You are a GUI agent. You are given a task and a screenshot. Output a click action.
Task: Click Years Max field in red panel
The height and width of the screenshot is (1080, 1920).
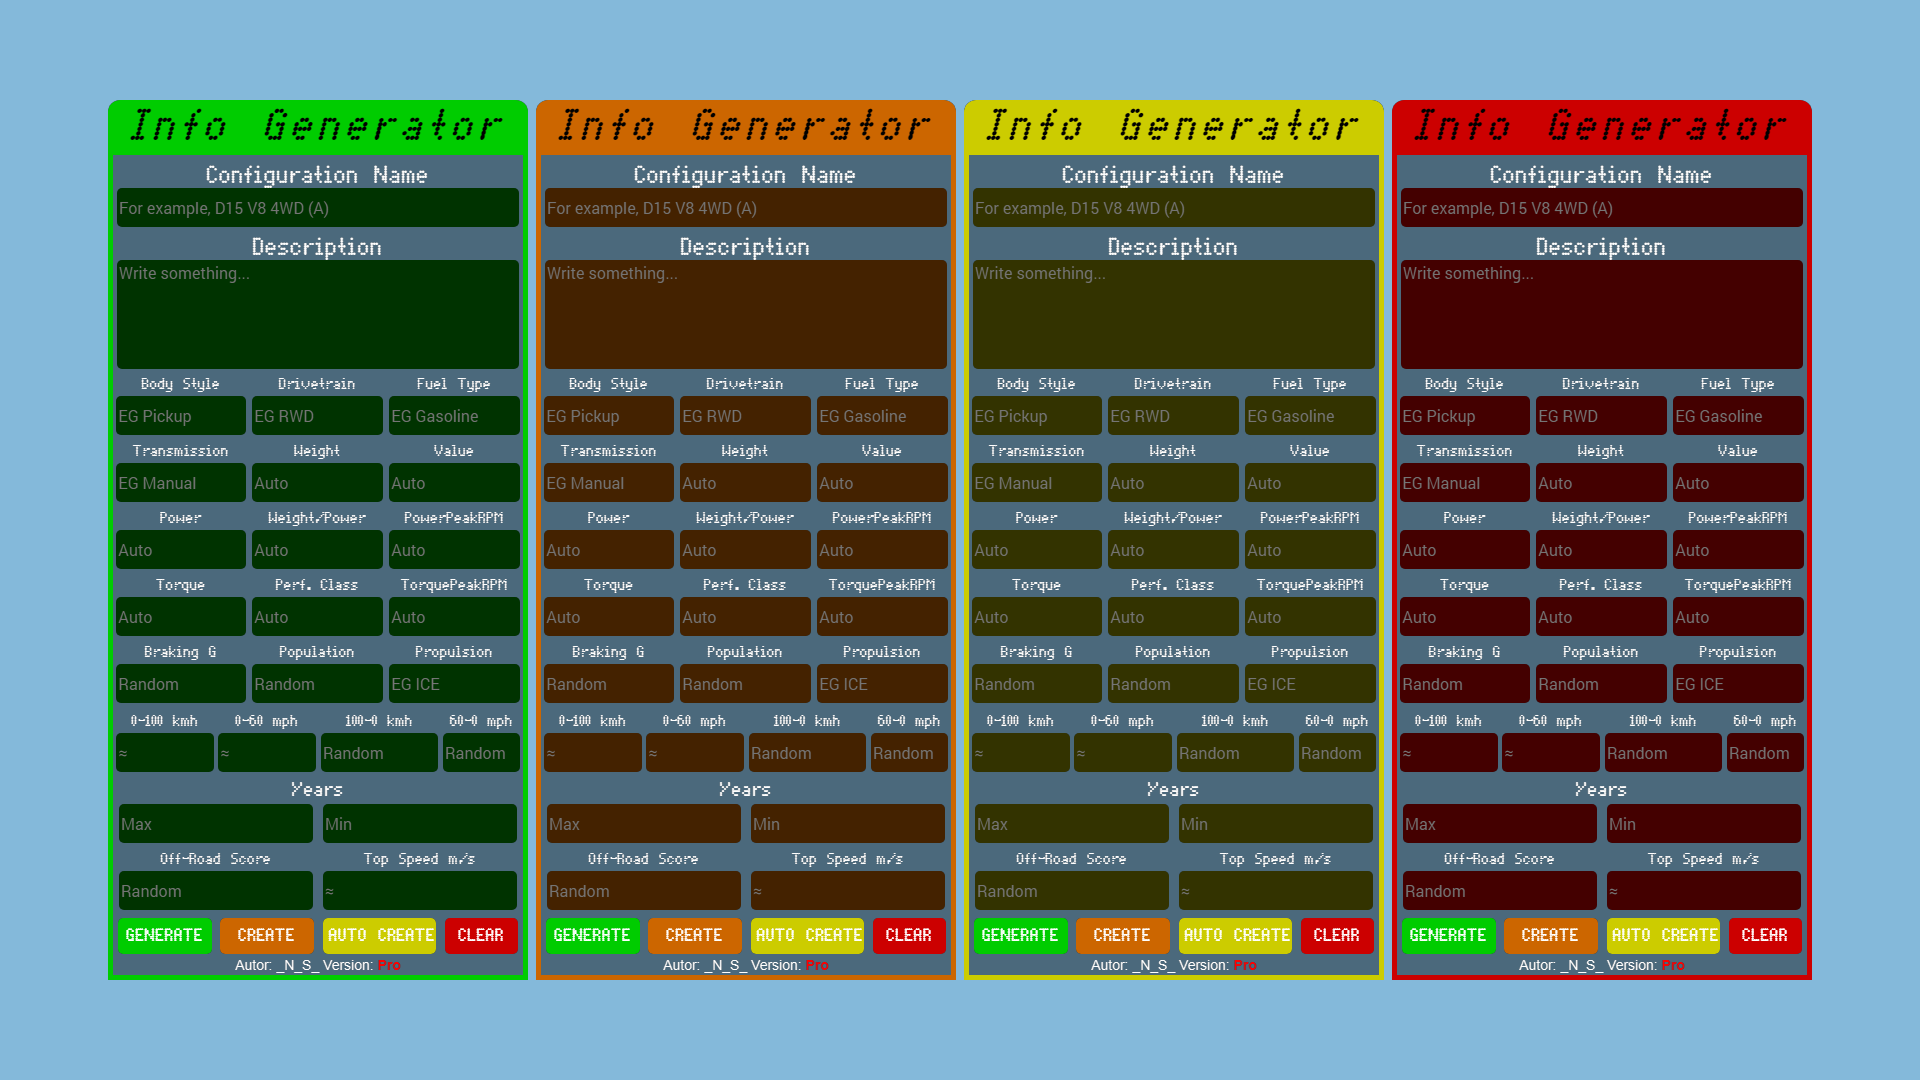(1500, 824)
